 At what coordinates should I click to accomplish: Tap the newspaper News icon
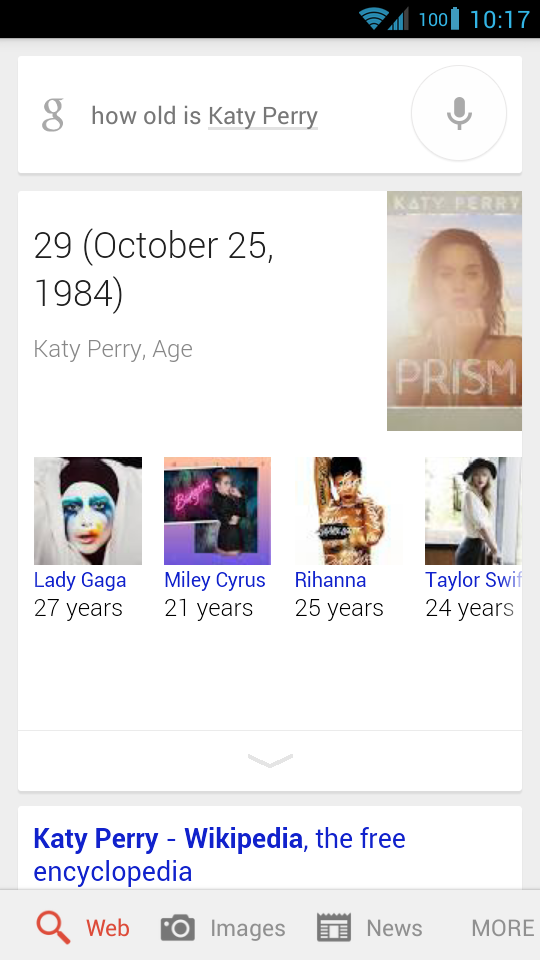click(x=334, y=928)
